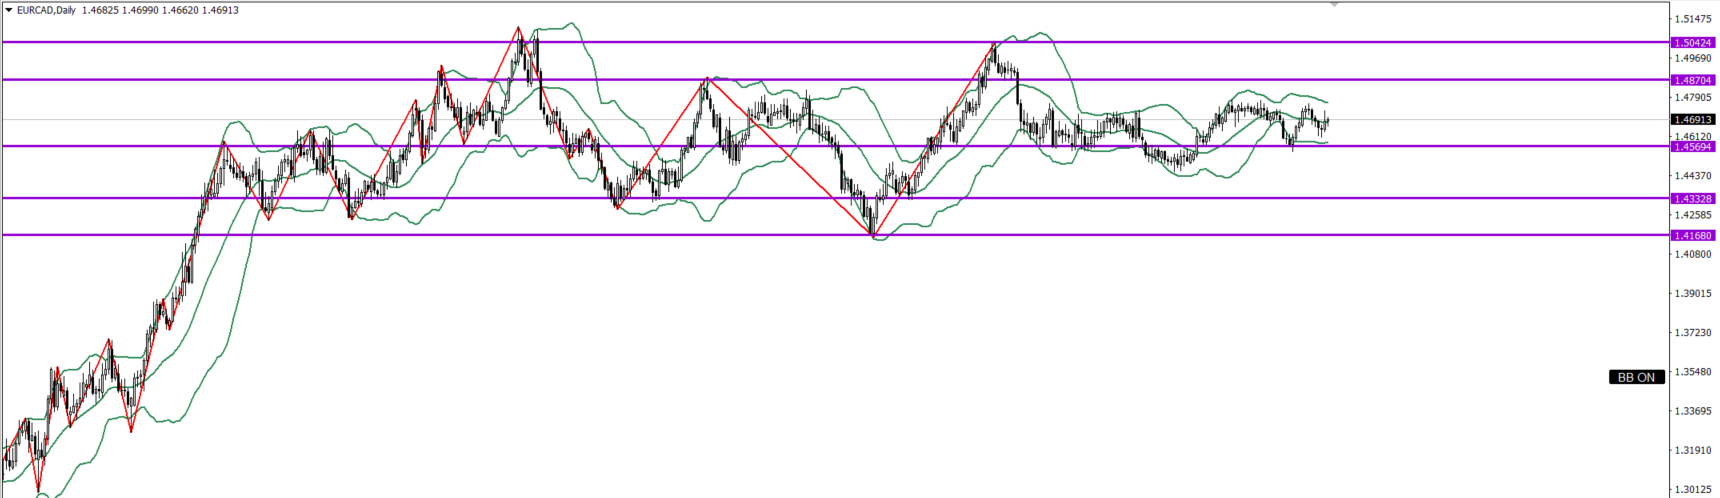Select the 1.35480 value on price axis
The image size is (1720, 498).
click(x=1694, y=372)
